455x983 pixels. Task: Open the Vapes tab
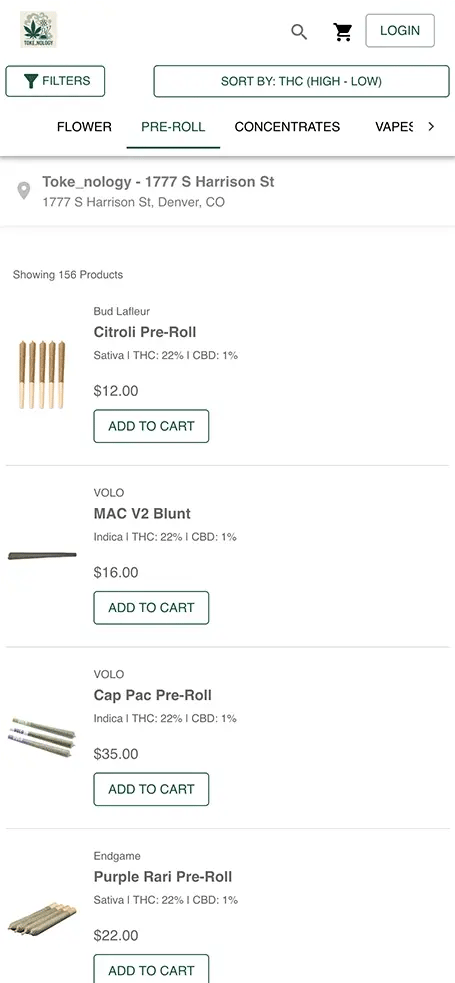click(394, 127)
